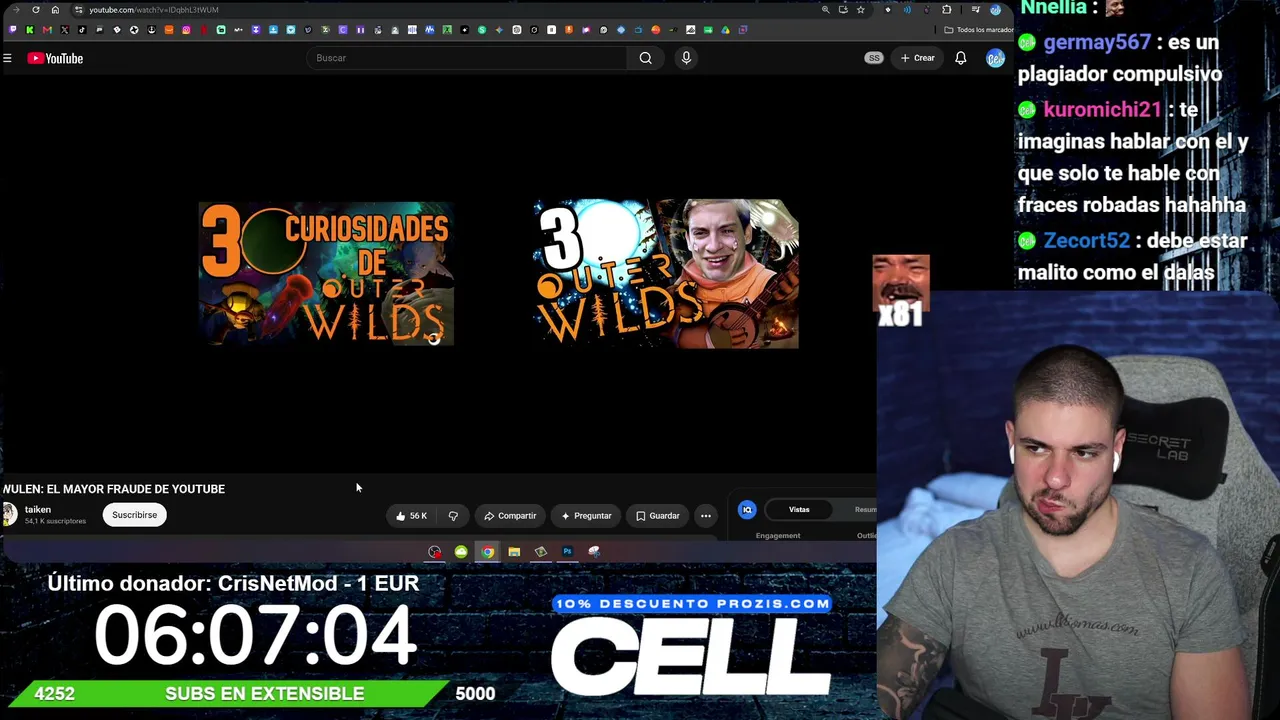1280x720 pixels.
Task: Open Photoshop from the taskbar
Action: pyautogui.click(x=567, y=552)
